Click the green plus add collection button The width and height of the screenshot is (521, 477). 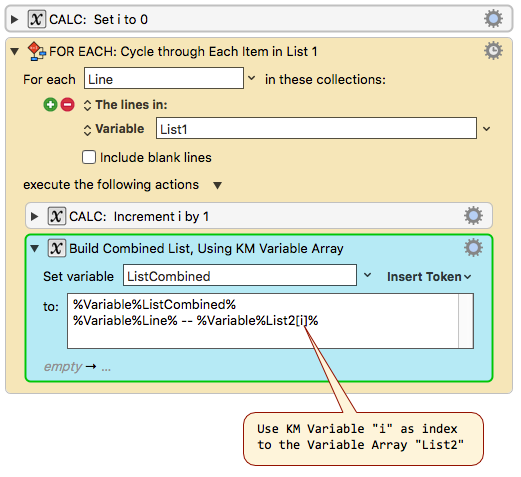(x=51, y=105)
